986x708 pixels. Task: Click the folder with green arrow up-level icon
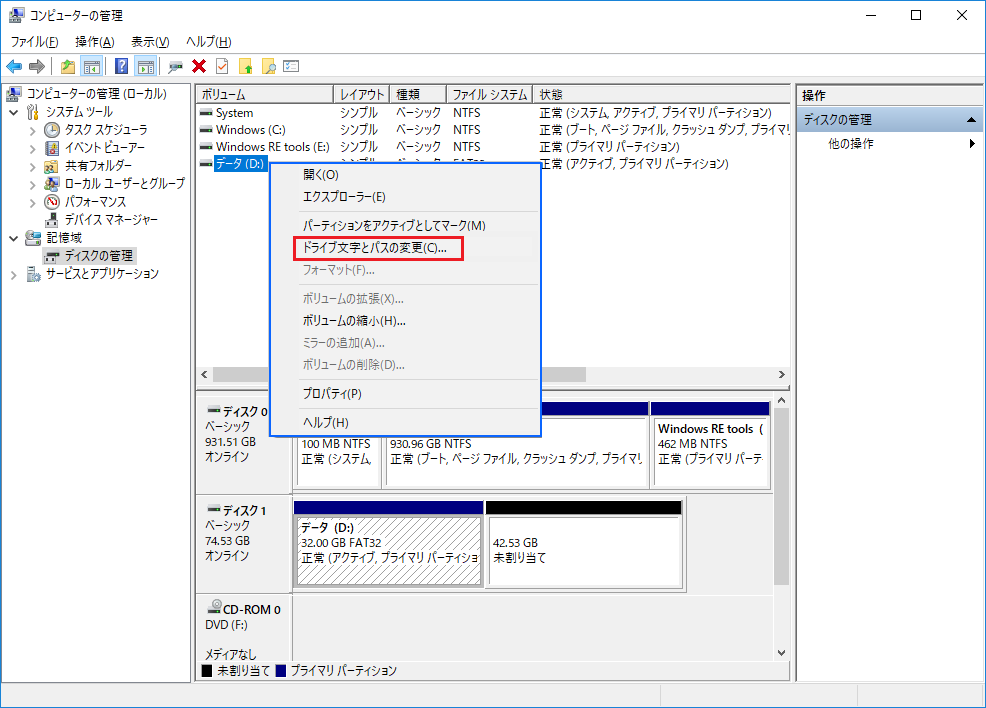(67, 66)
